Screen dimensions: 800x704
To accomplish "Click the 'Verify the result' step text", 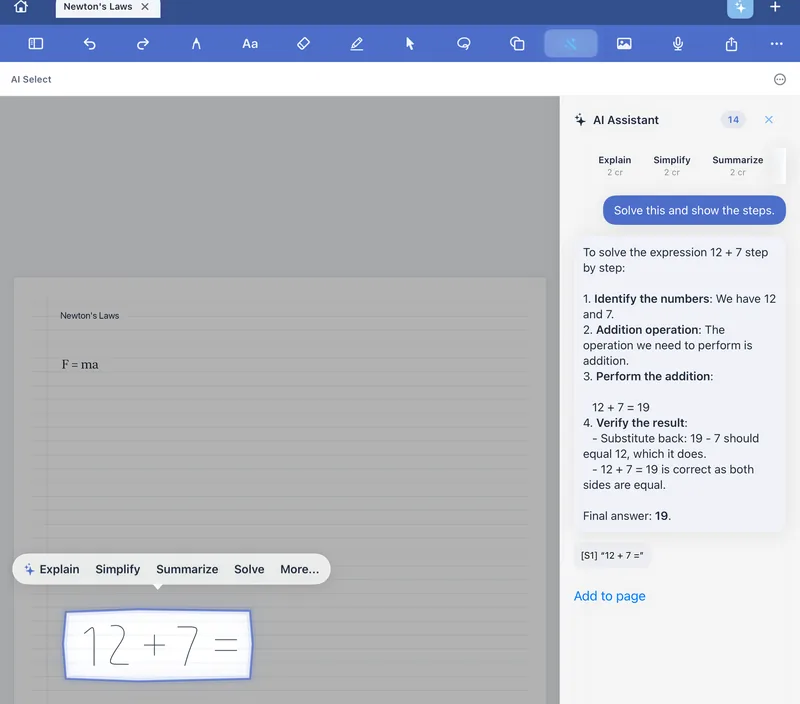I will point(641,422).
